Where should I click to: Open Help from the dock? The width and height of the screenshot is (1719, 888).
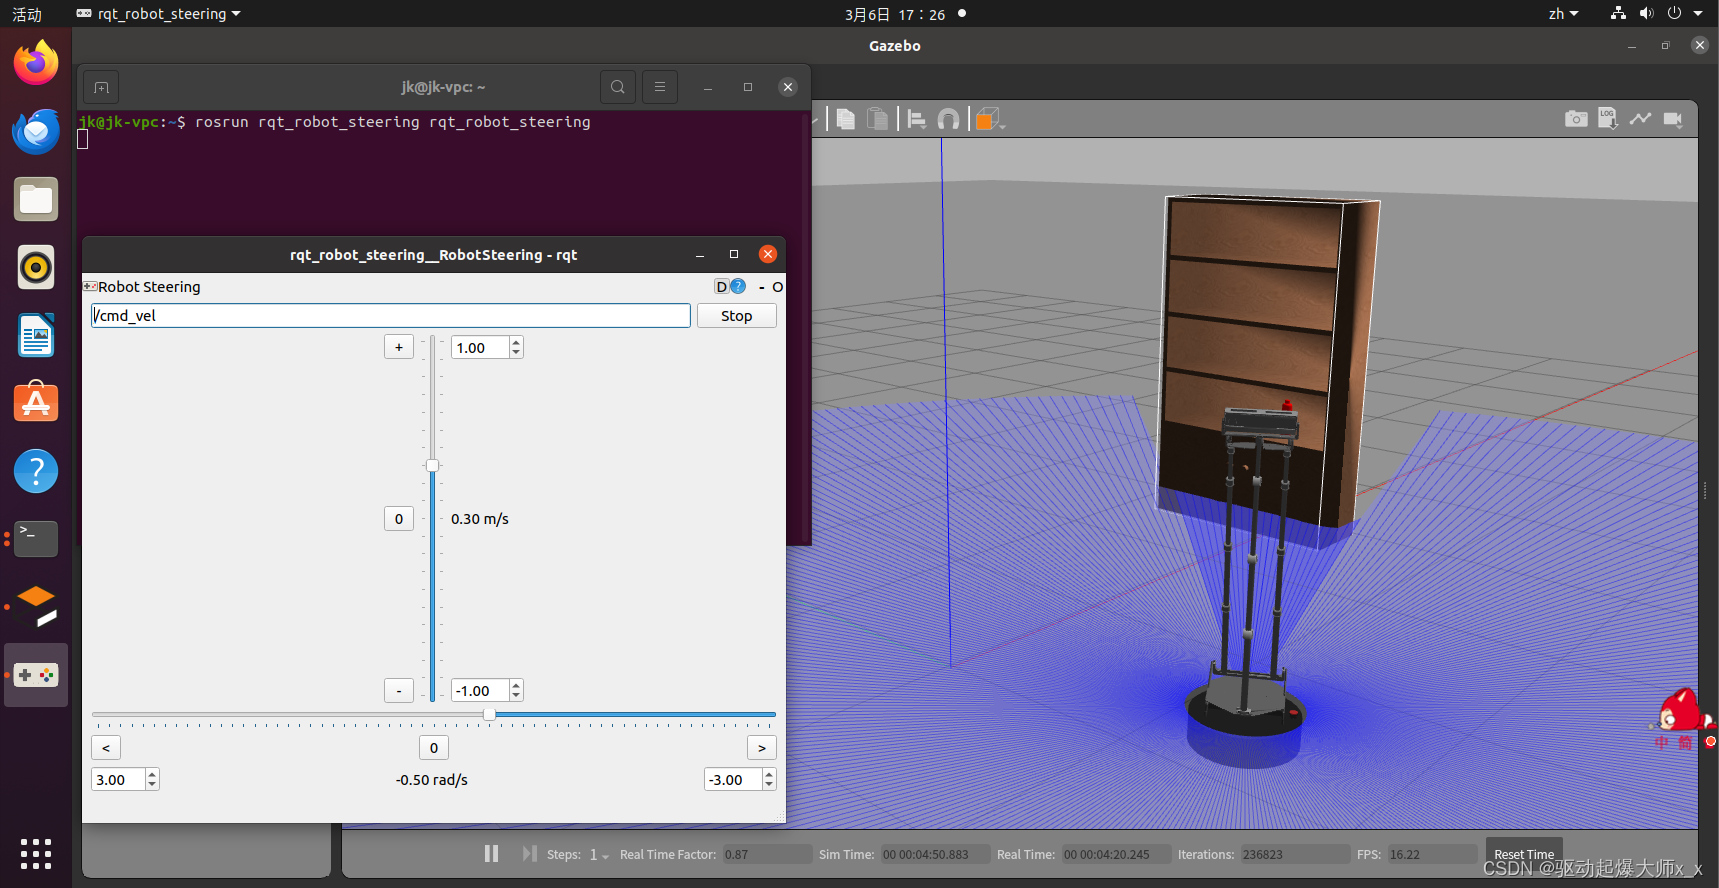click(x=36, y=471)
